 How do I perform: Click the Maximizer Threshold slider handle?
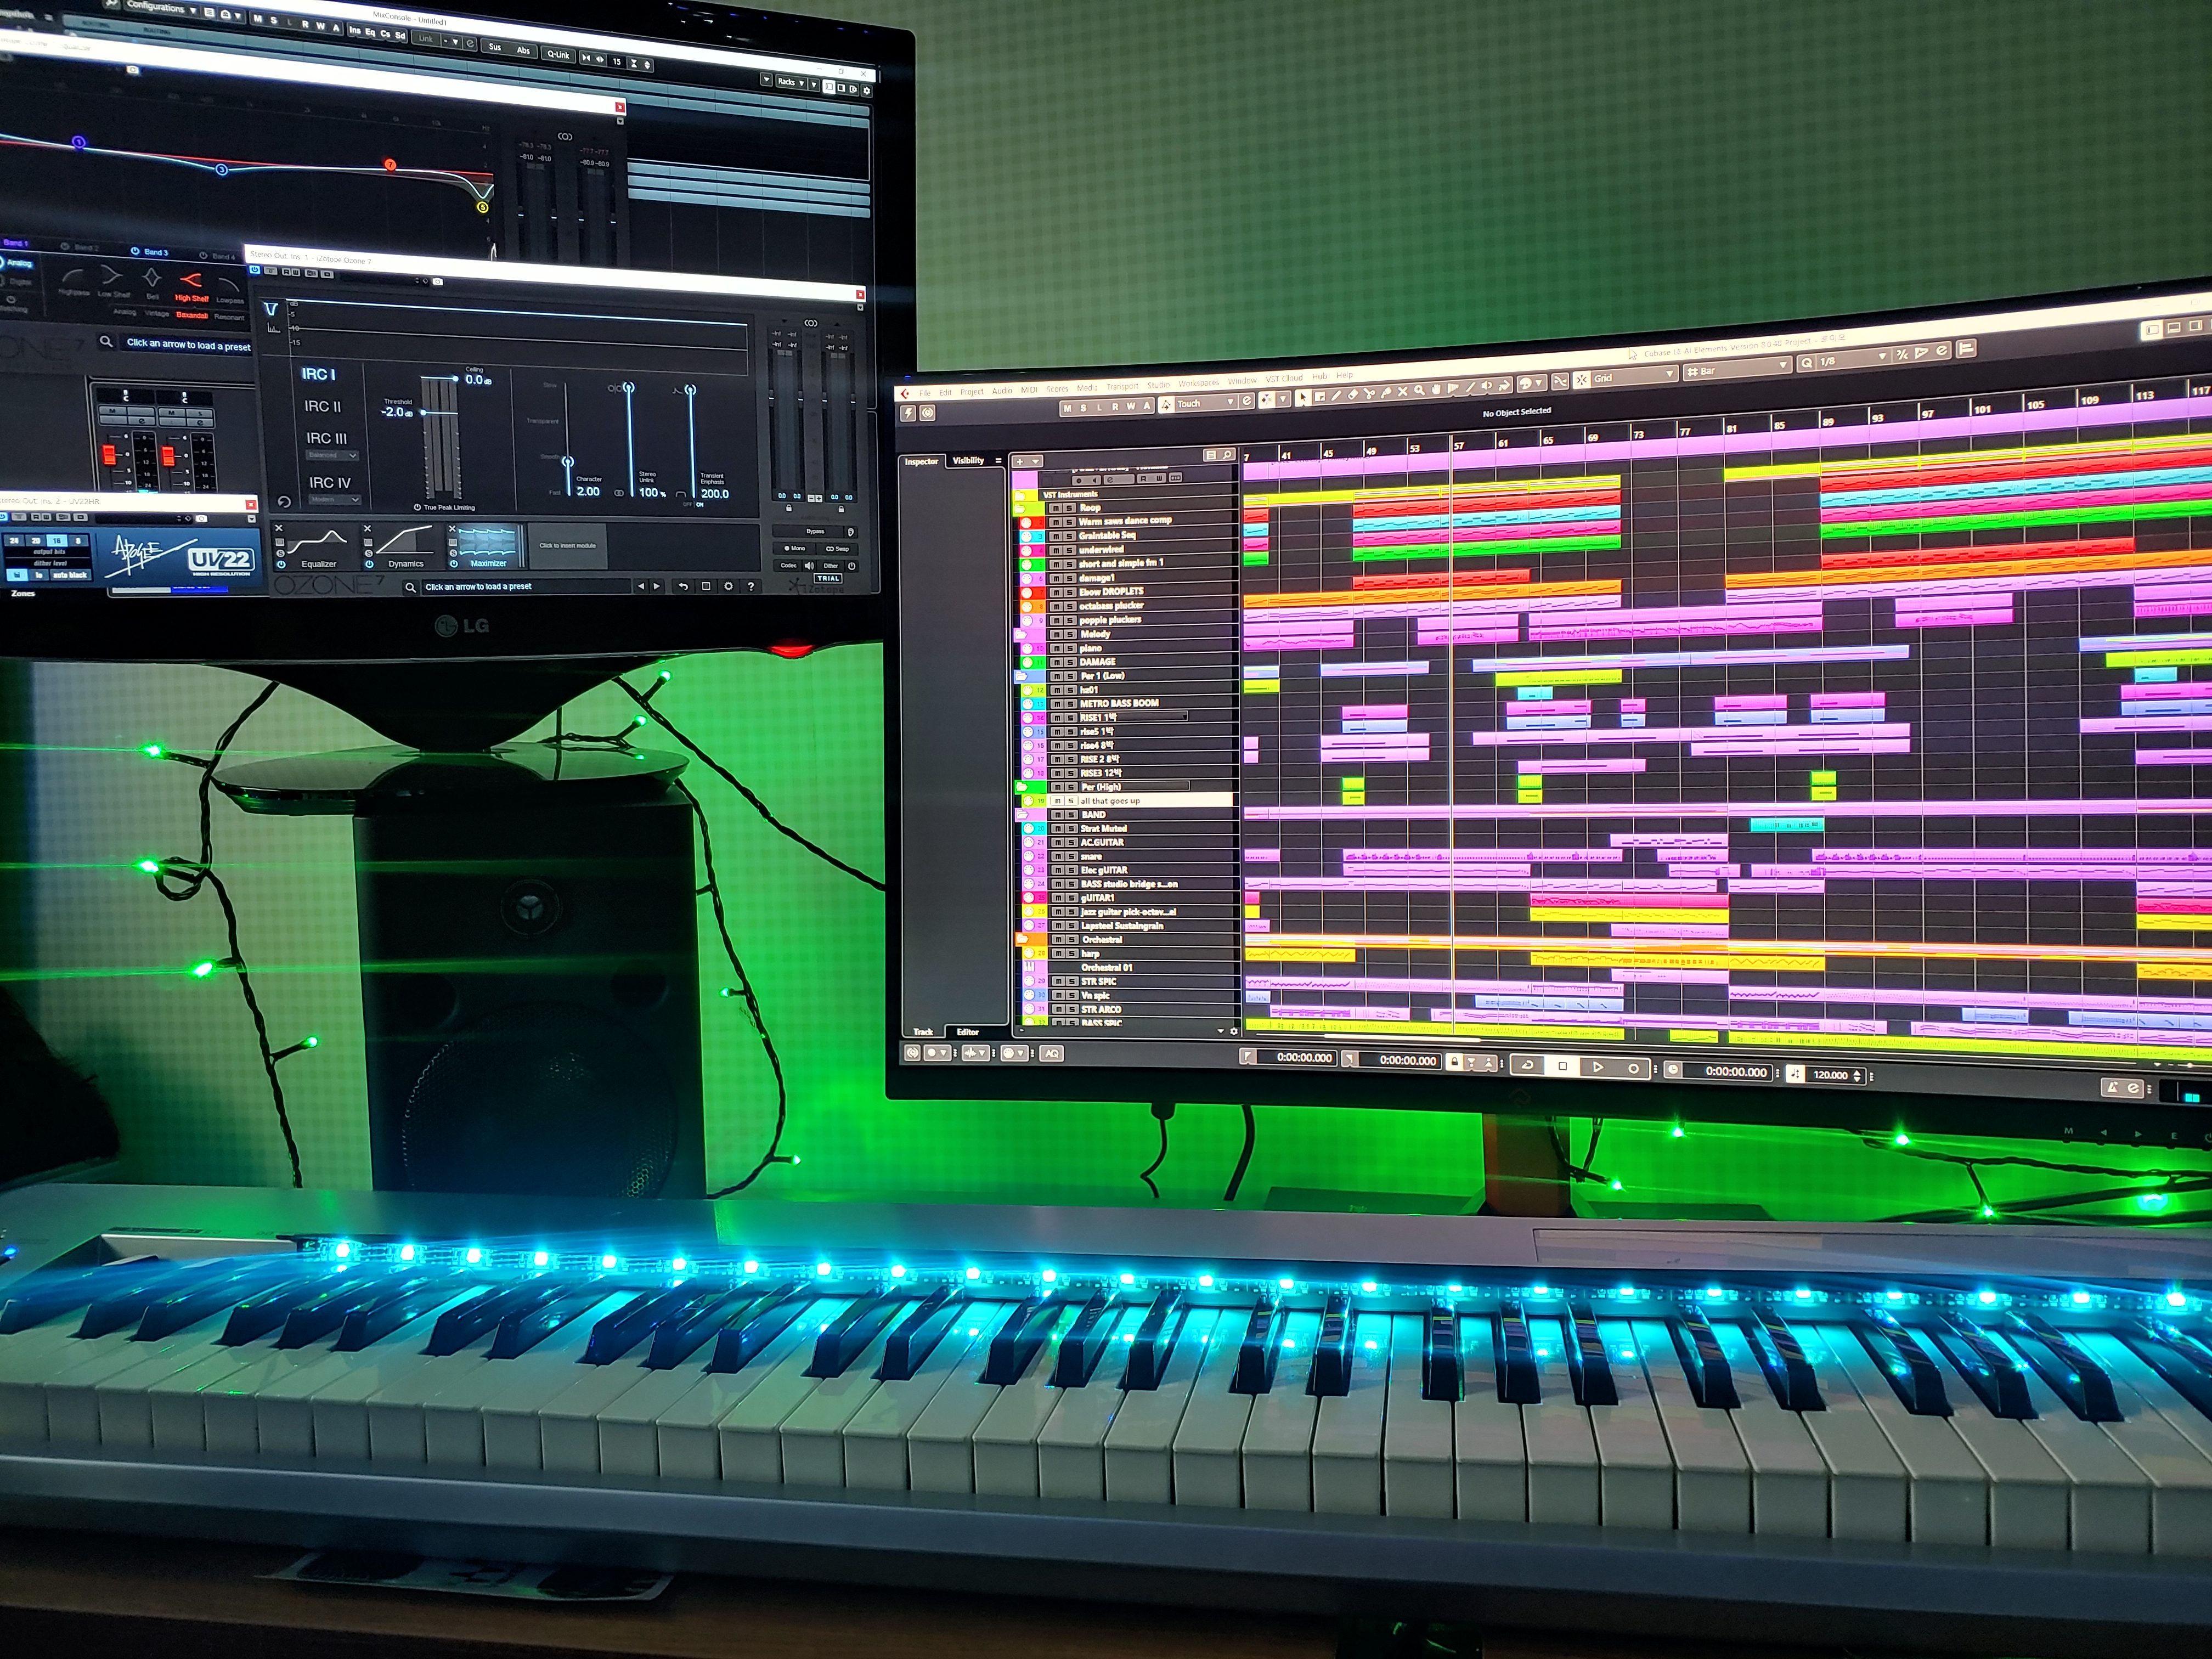(424, 413)
